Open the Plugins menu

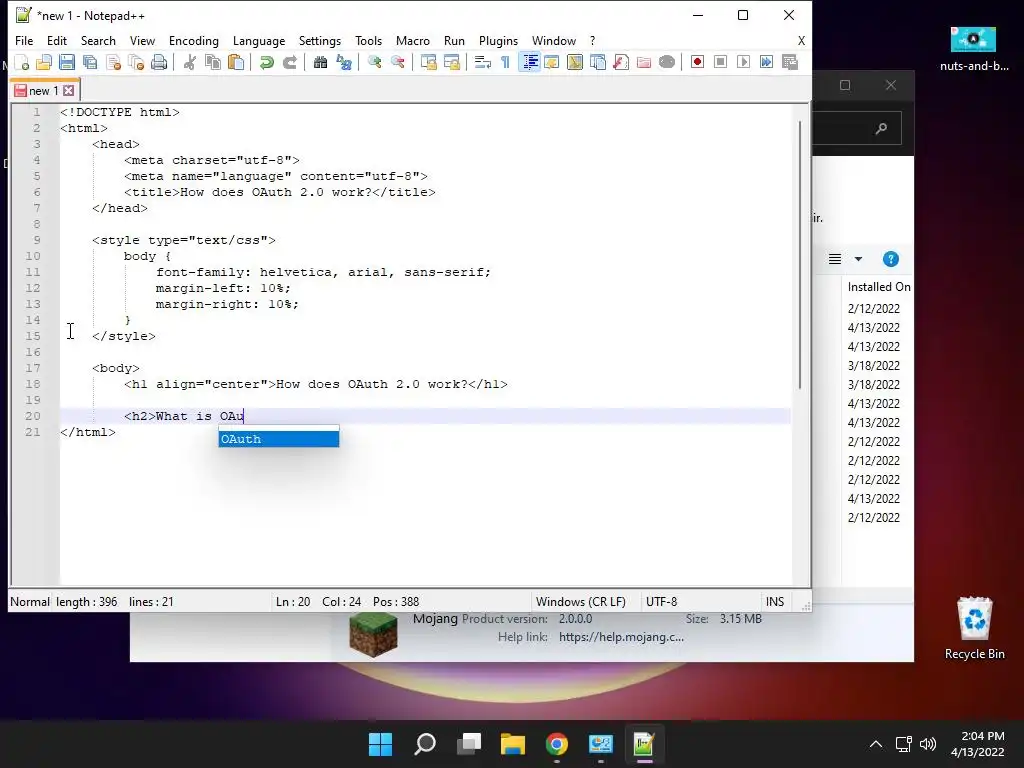pyautogui.click(x=498, y=40)
